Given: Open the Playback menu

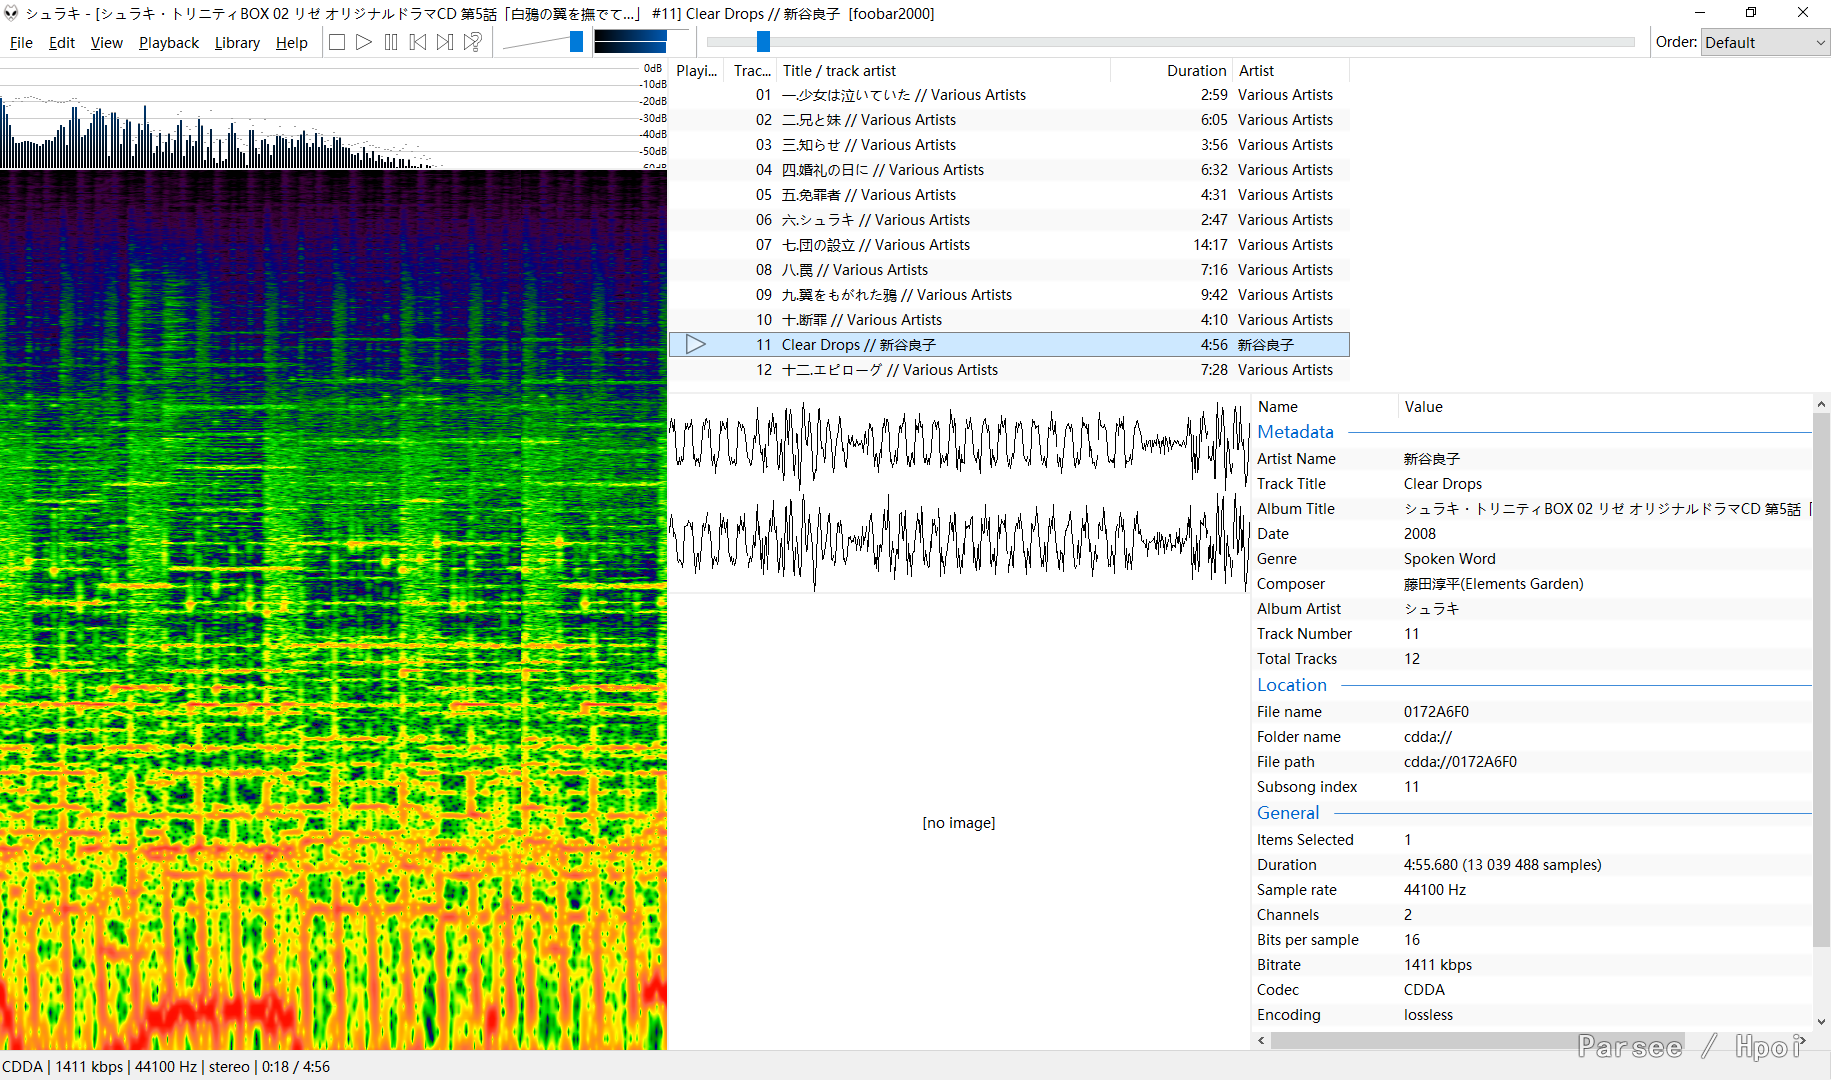Looking at the screenshot, I should point(168,43).
